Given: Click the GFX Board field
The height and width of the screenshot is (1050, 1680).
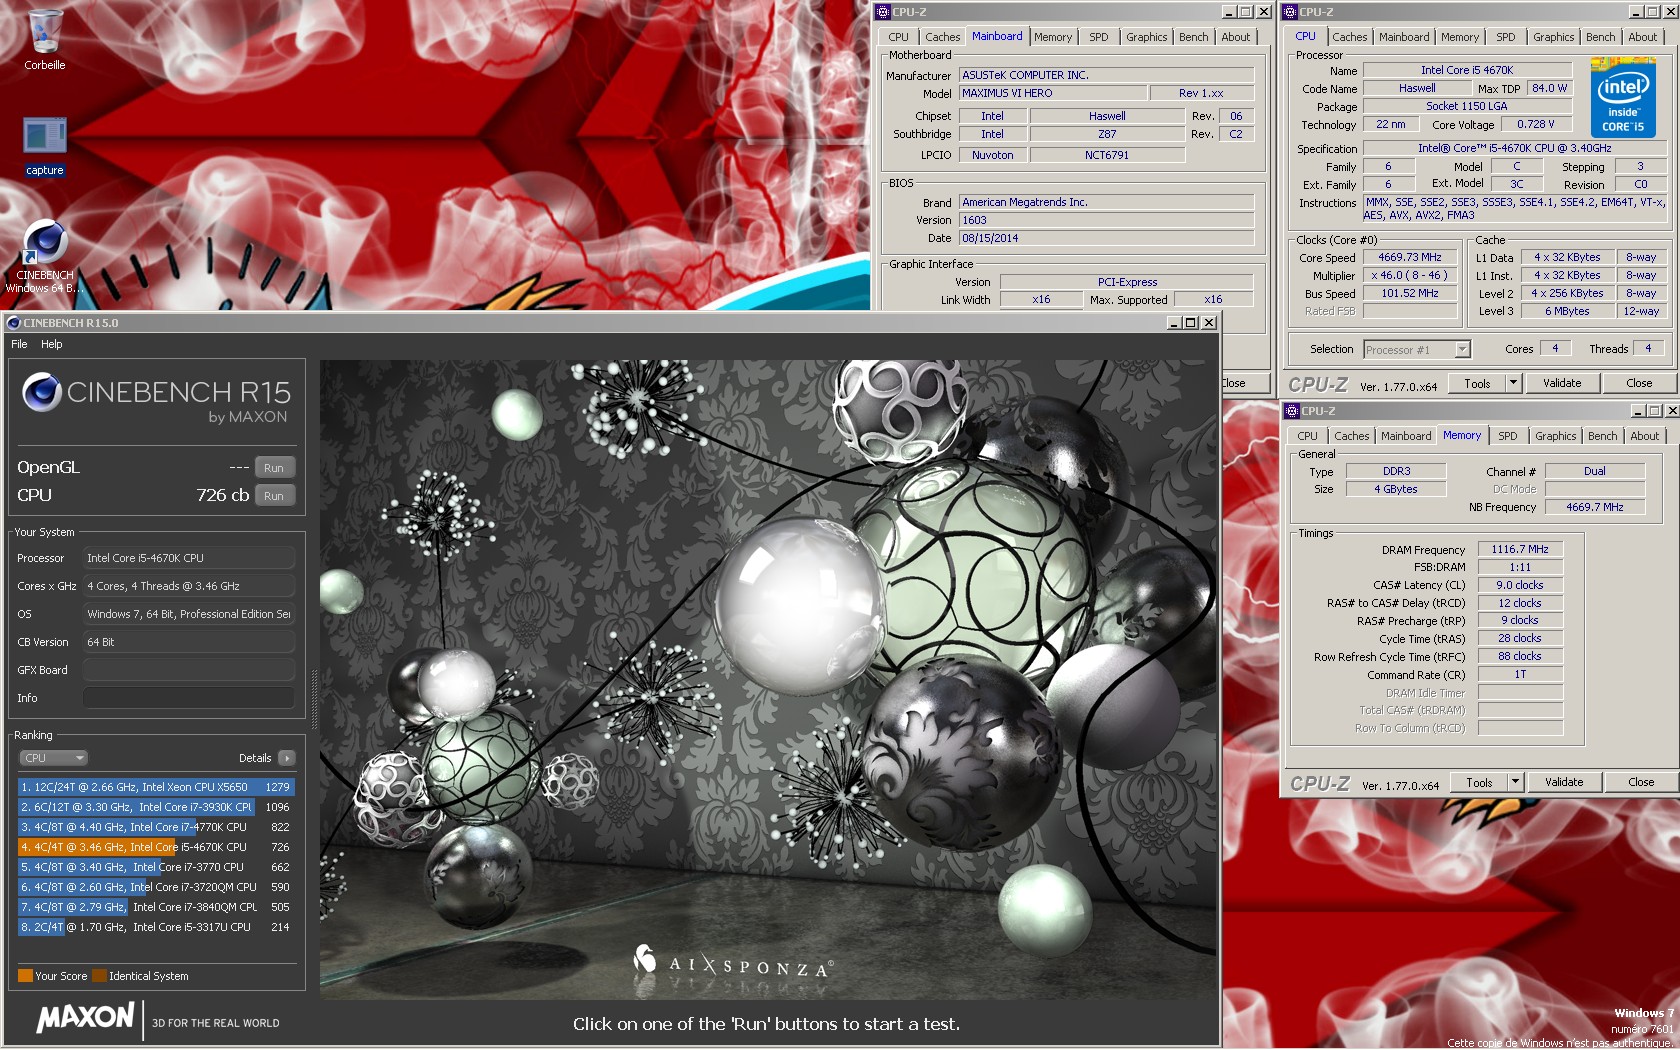Looking at the screenshot, I should coord(189,670).
